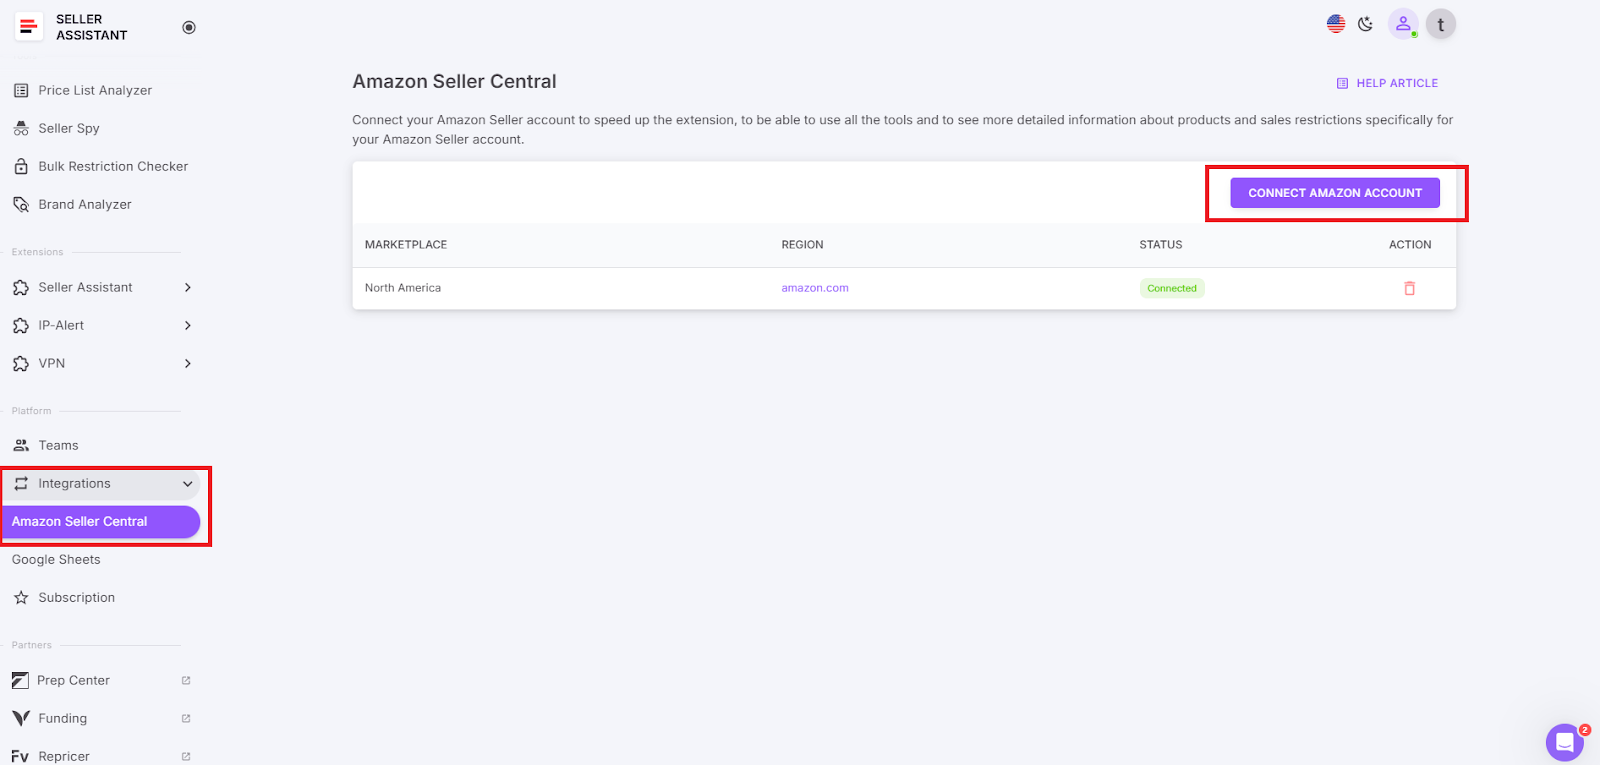Screen dimensions: 1600x765
Task: Open the Price List Analyzer tool
Action: (x=95, y=89)
